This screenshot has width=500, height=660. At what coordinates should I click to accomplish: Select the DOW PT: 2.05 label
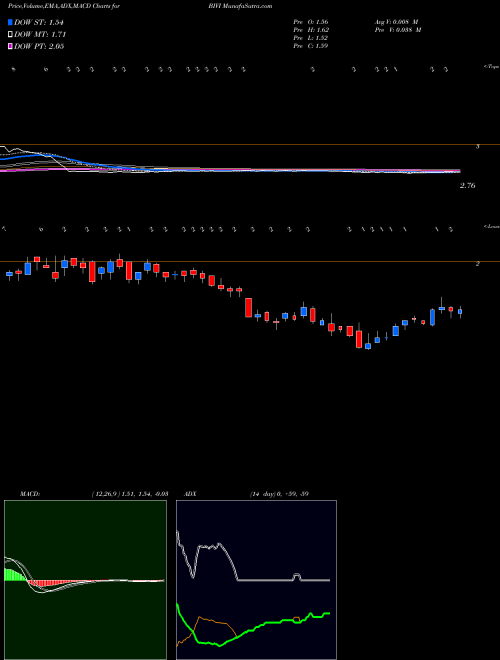tap(39, 46)
